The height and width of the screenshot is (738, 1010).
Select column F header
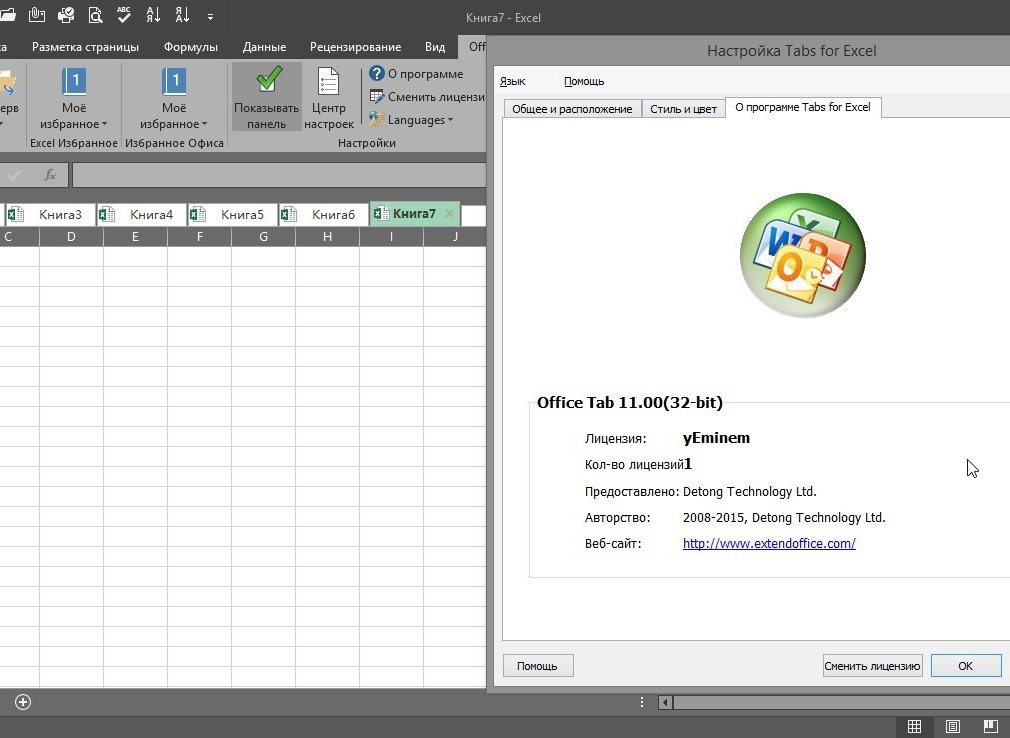click(x=200, y=237)
